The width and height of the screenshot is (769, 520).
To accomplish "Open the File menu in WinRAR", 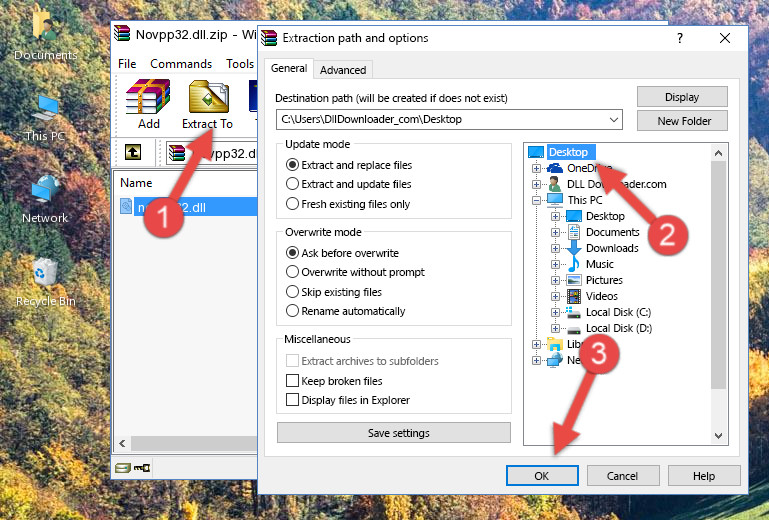I will point(127,64).
